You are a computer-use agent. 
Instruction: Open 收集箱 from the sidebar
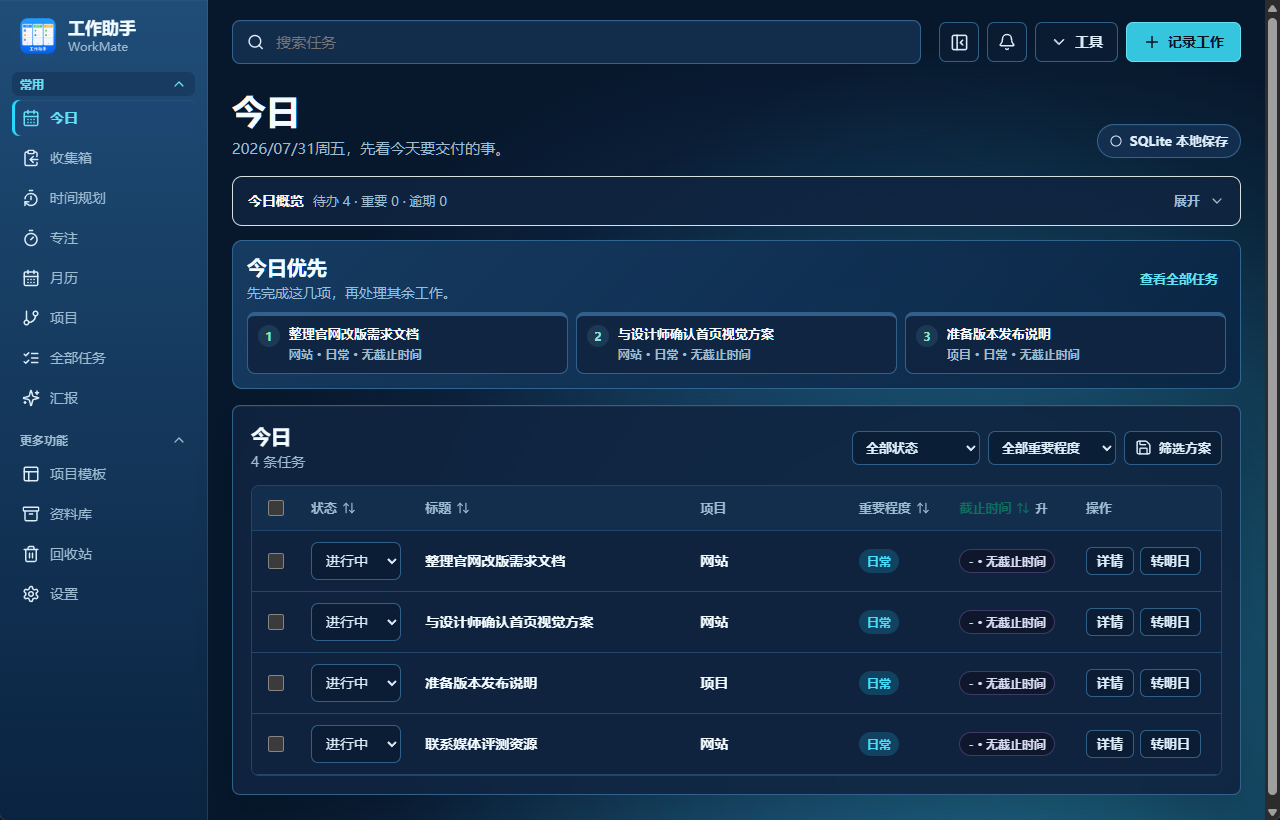pyautogui.click(x=103, y=158)
